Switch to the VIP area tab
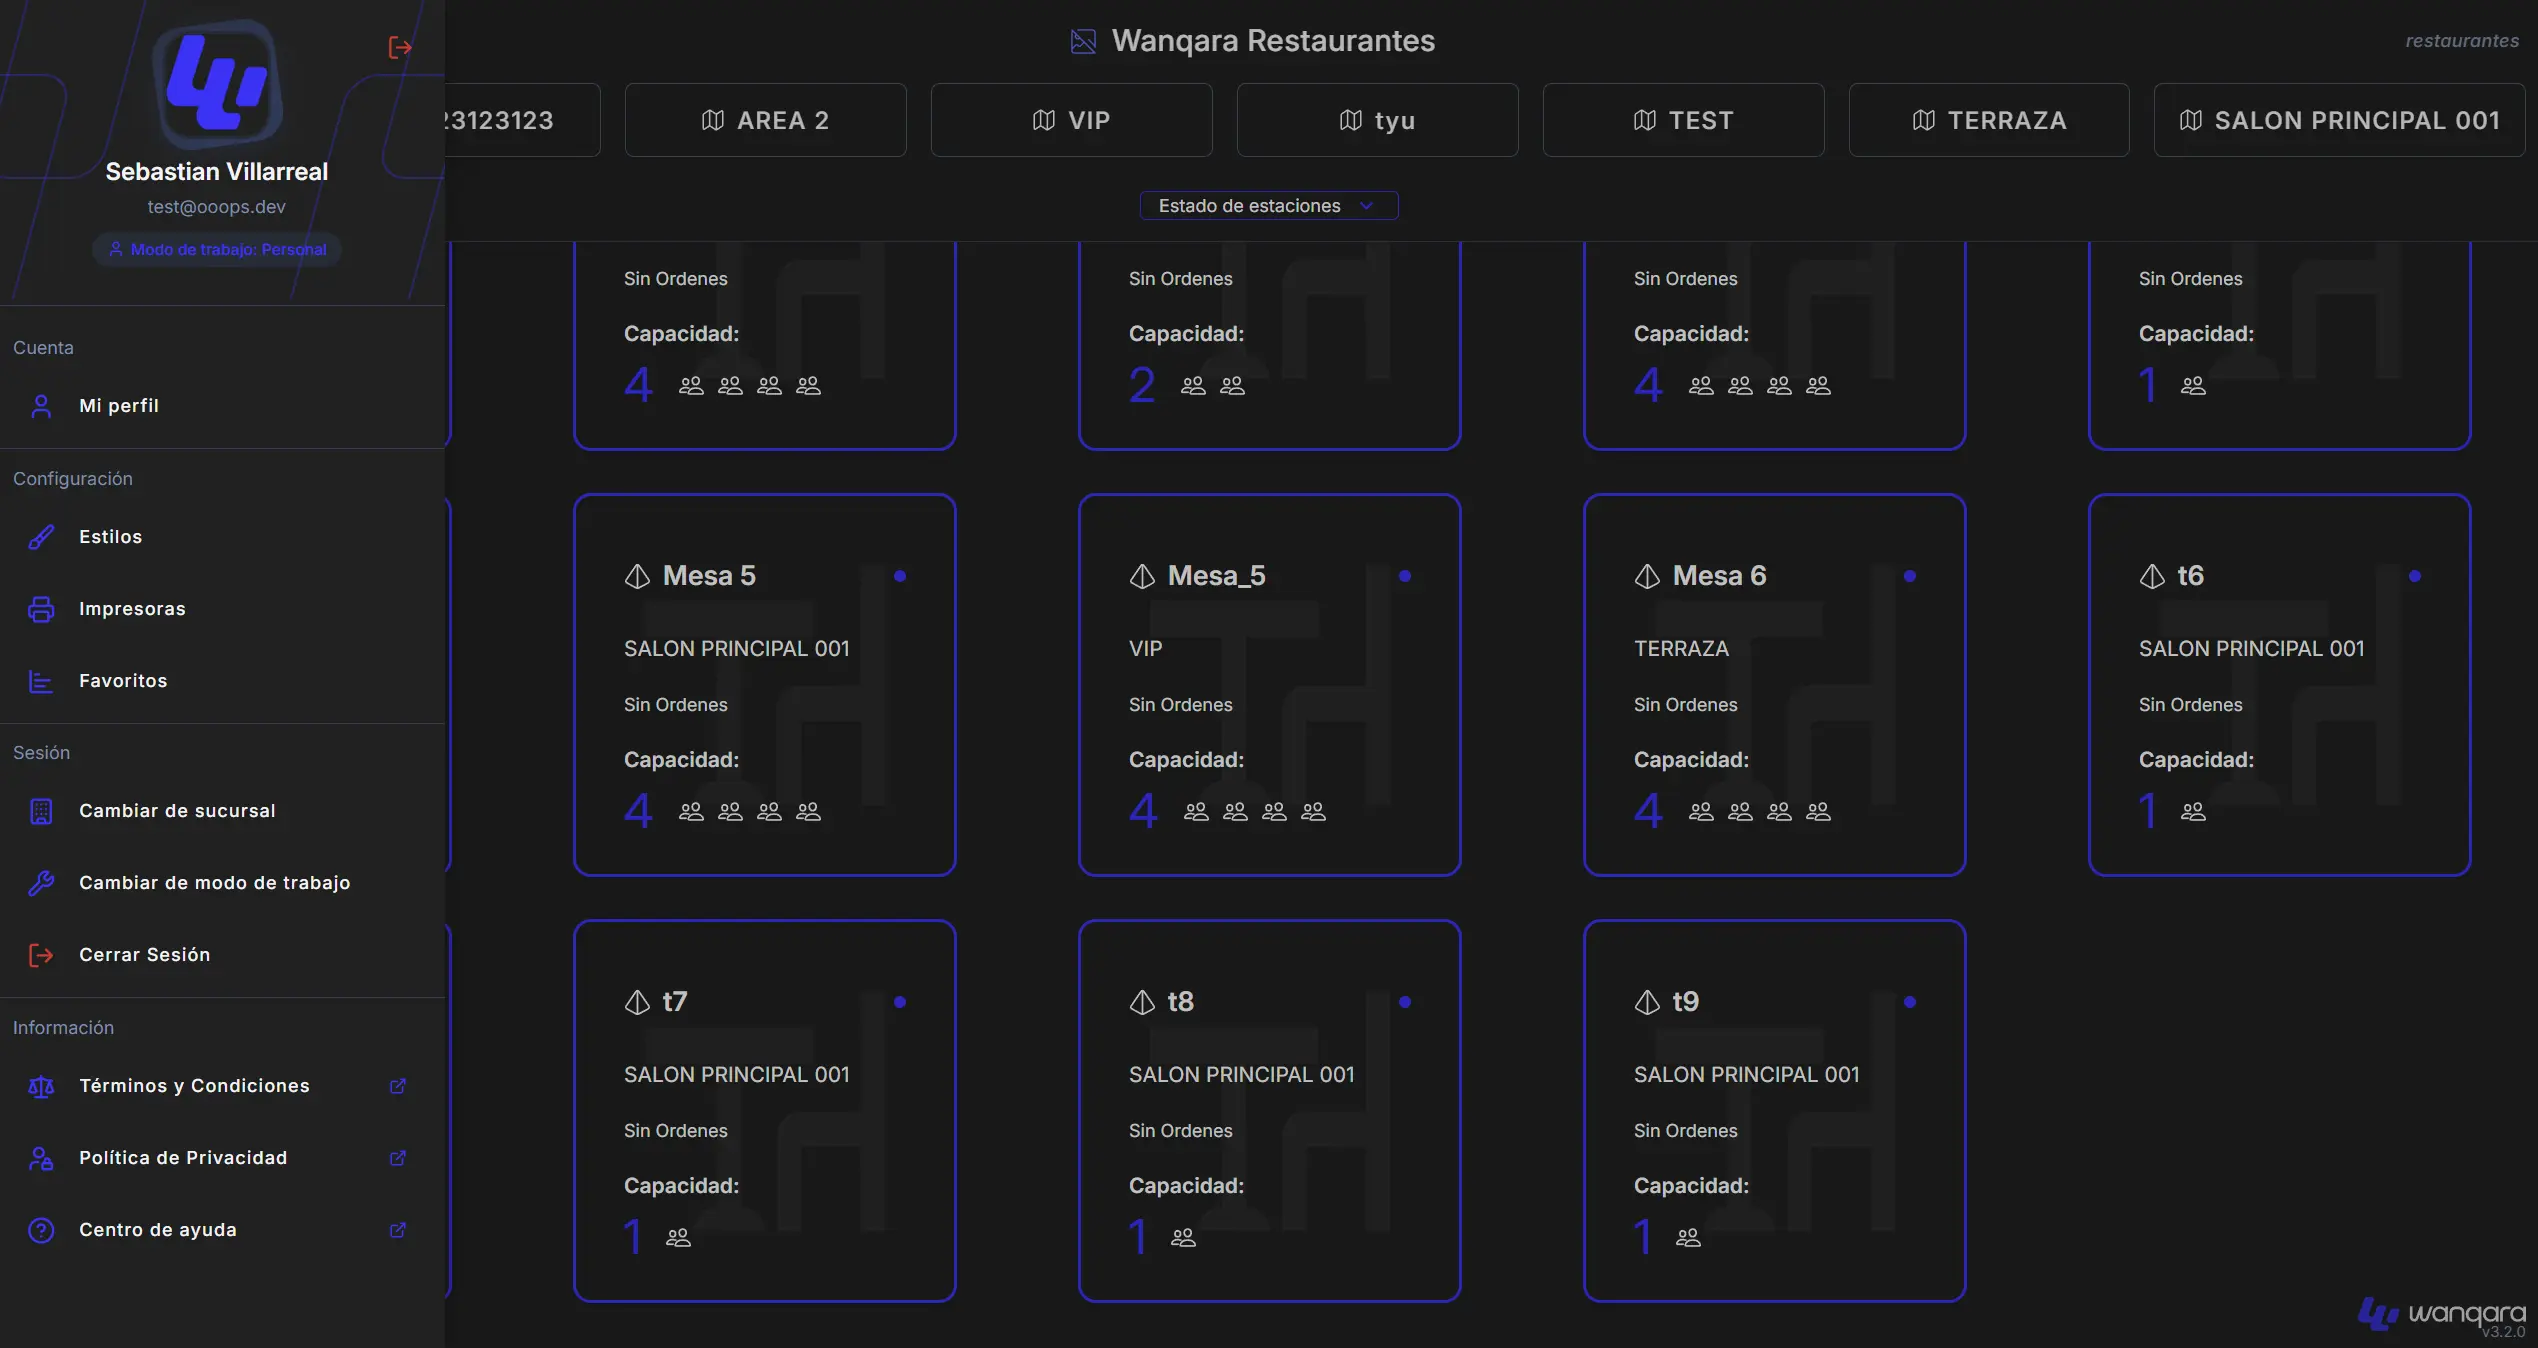 coord(1072,120)
